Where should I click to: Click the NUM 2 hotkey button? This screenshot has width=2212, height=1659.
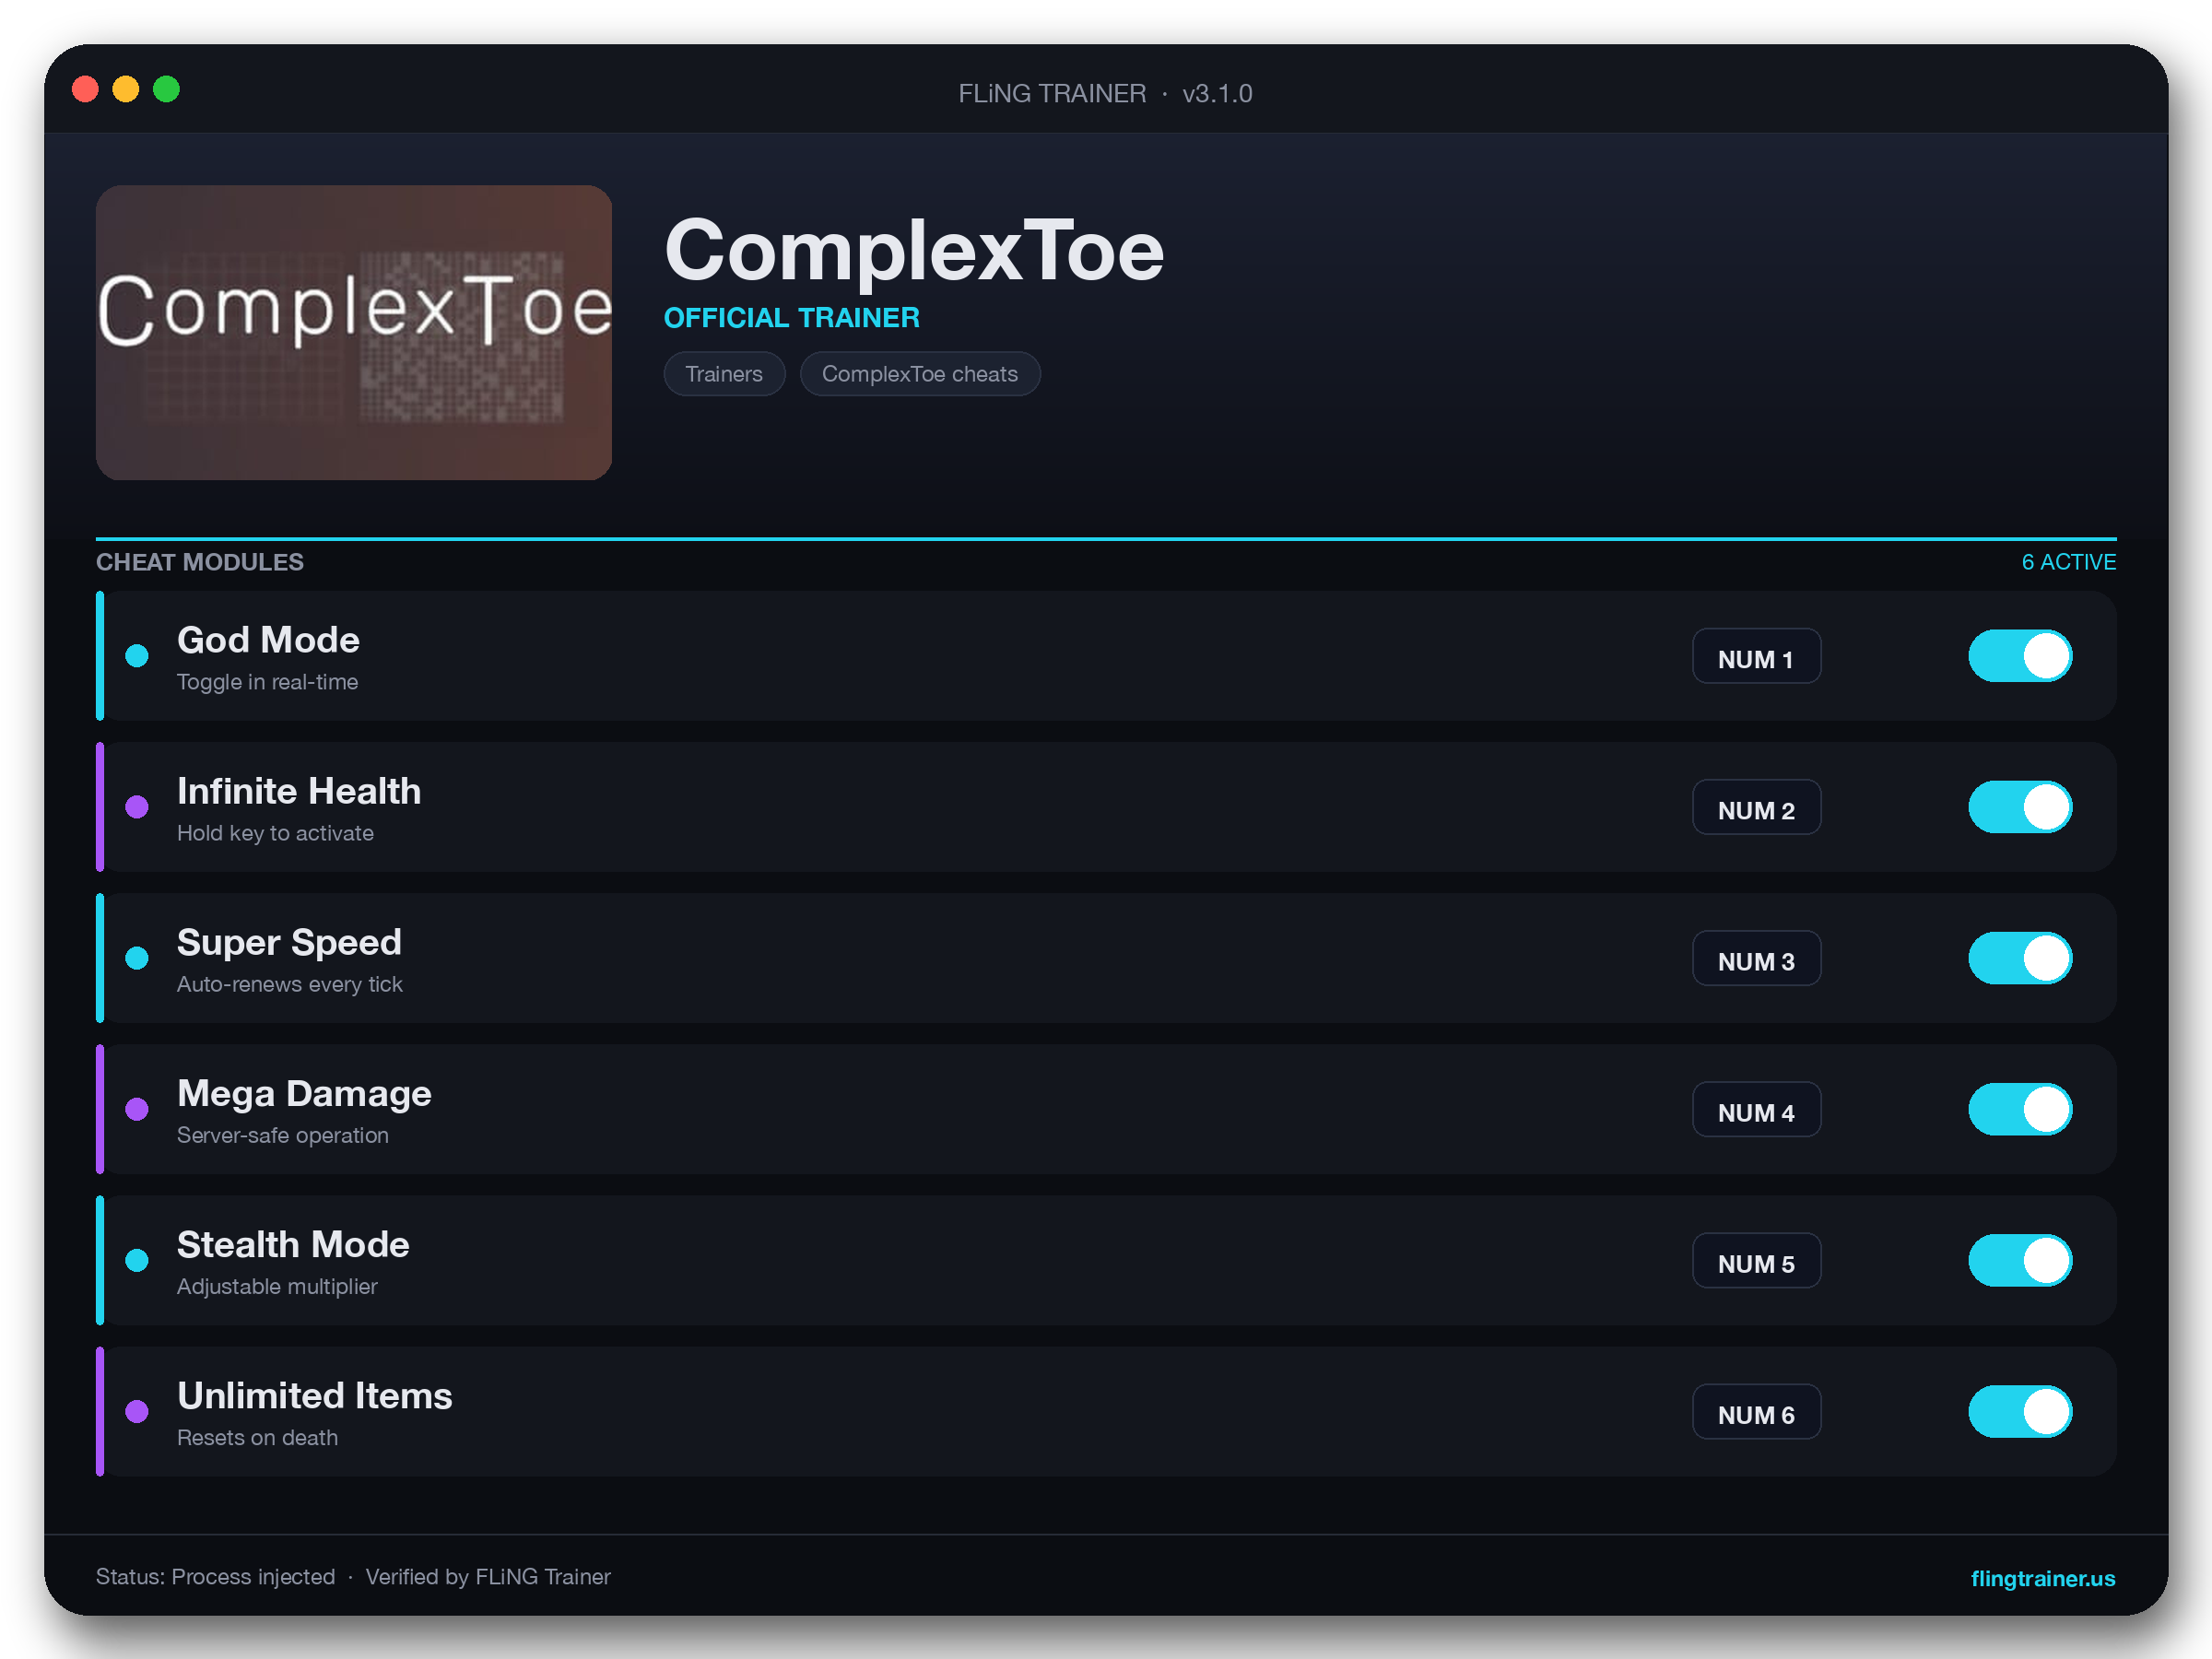pos(1756,808)
